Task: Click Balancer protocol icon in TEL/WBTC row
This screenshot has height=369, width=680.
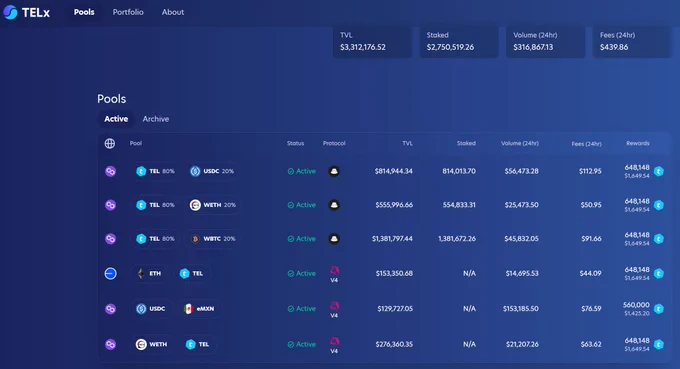Action: (x=334, y=239)
